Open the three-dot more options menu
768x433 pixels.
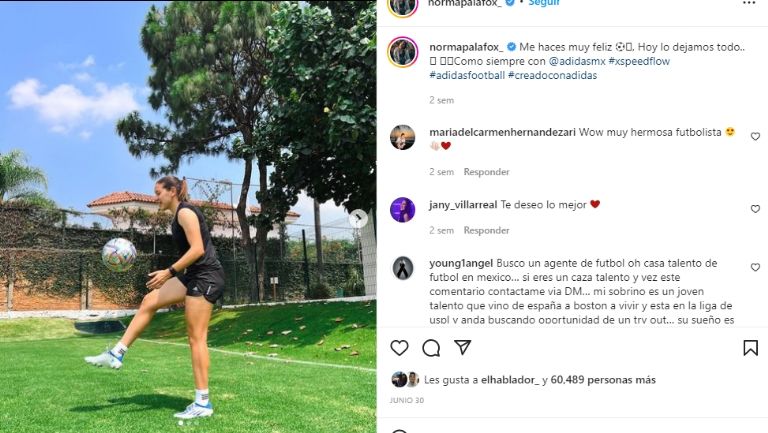[749, 3]
